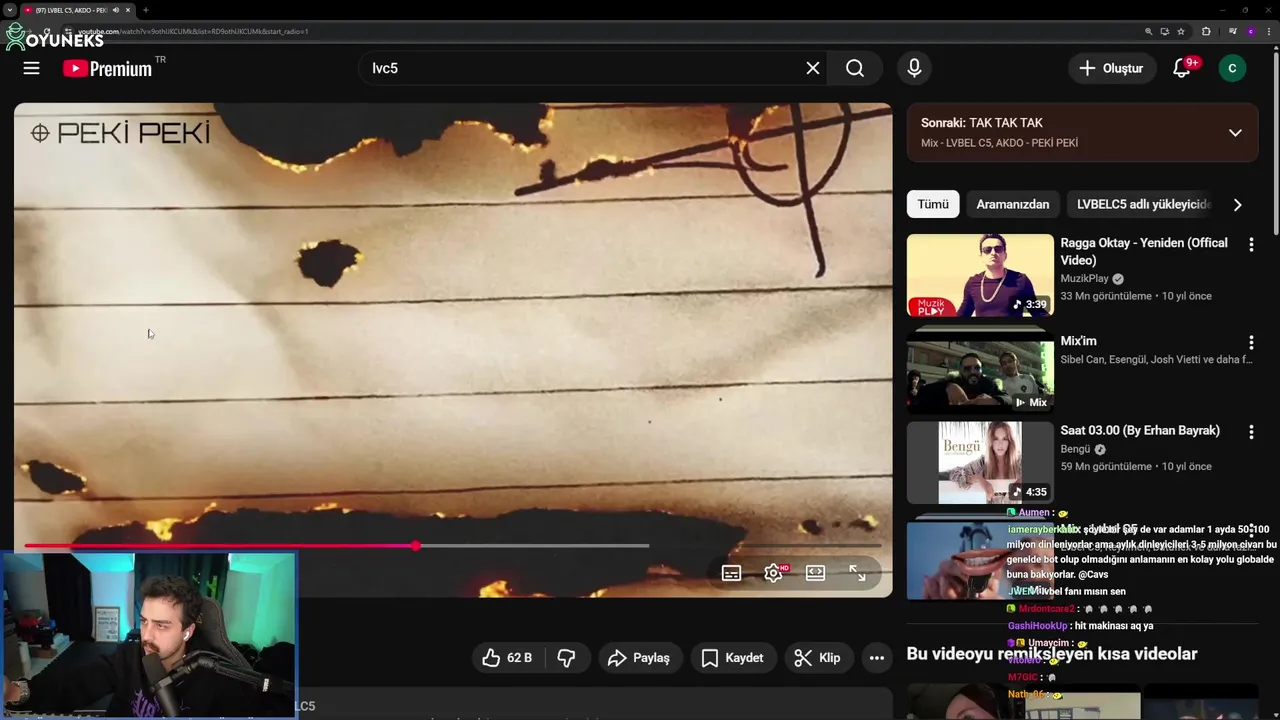Go to YouTube Premium home logo
Screen dimensions: 1280x720
(108, 68)
